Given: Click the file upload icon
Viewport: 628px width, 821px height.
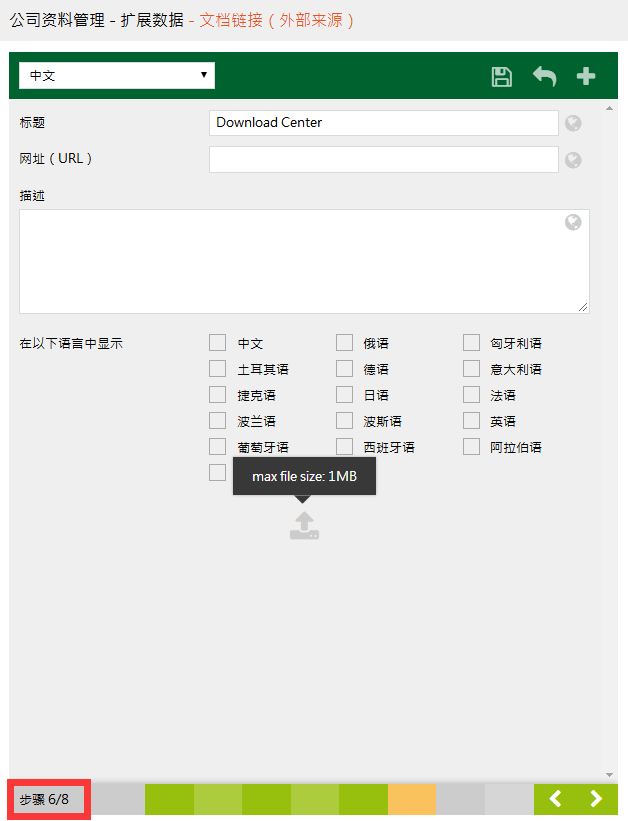Looking at the screenshot, I should coord(304,525).
